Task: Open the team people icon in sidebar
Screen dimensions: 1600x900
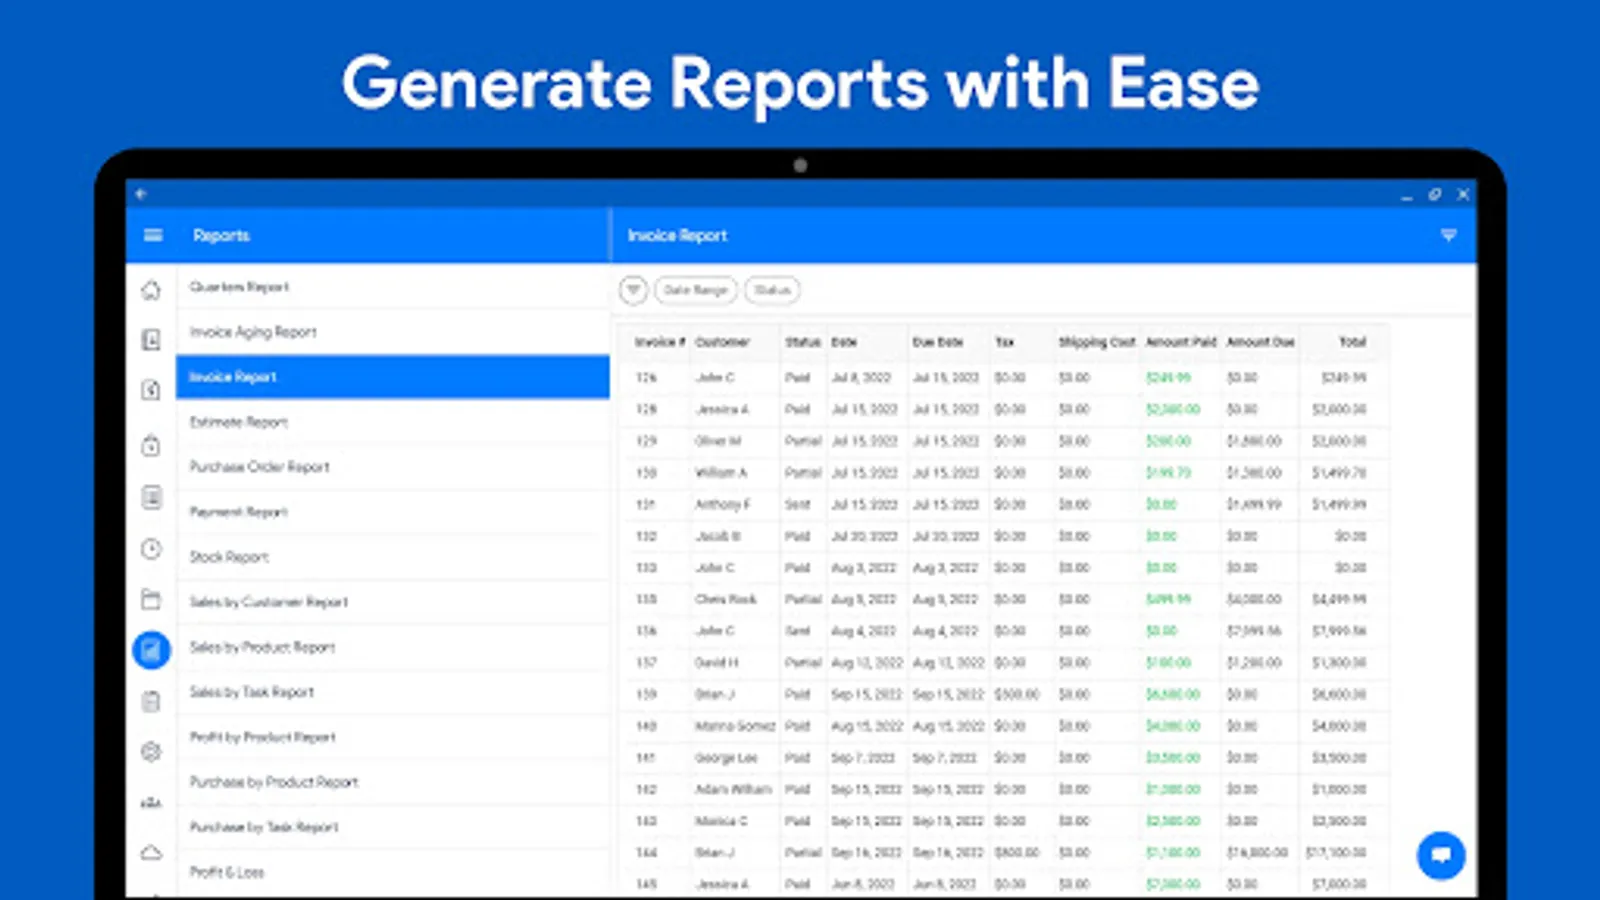Action: click(x=151, y=803)
